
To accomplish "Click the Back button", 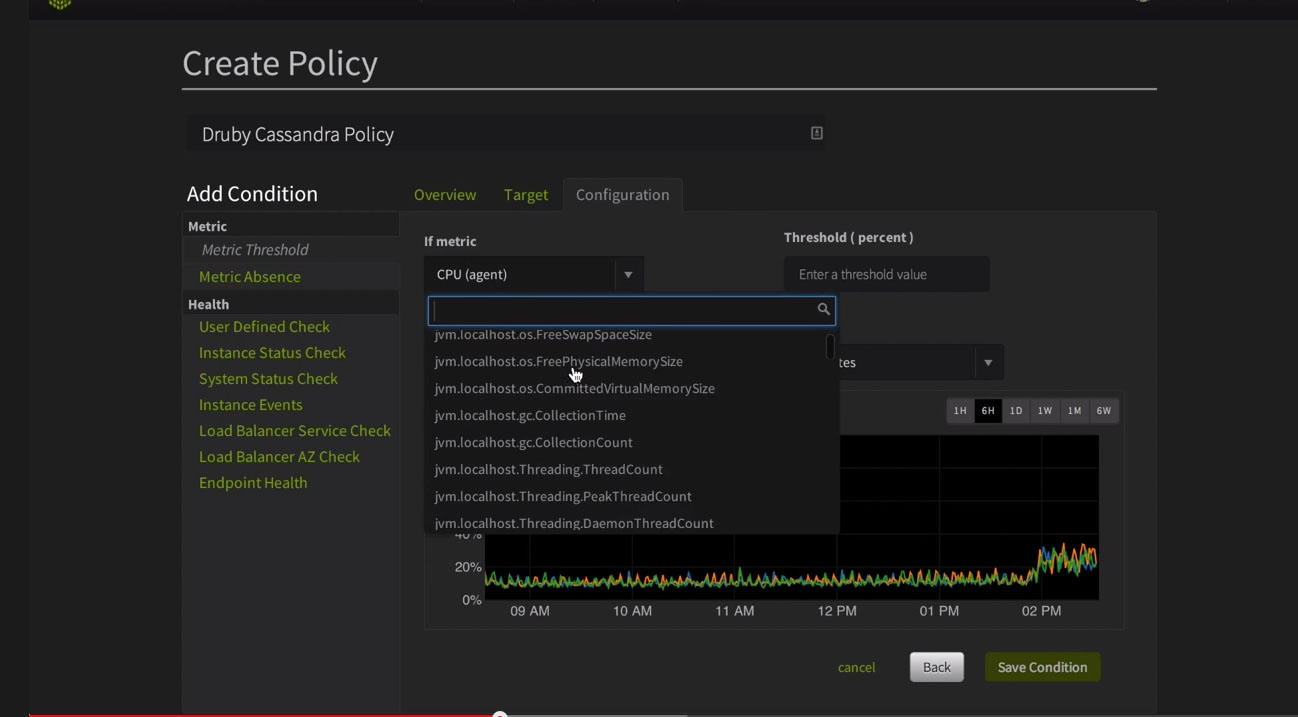I will tap(935, 666).
